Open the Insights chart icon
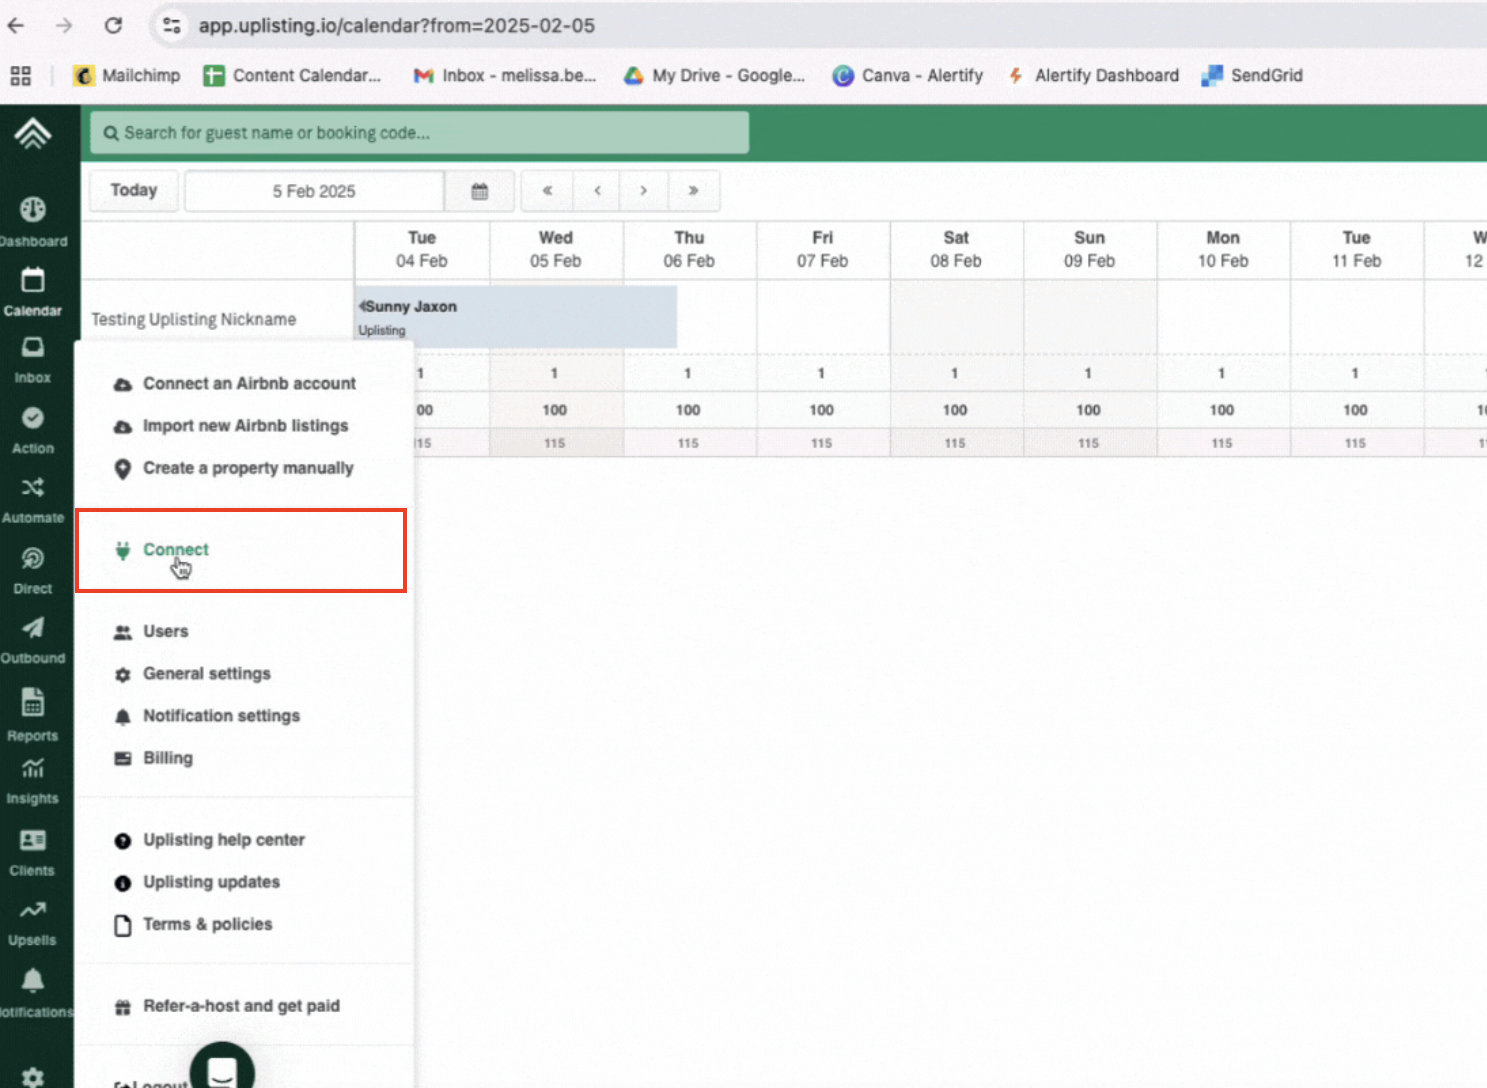 coord(33,769)
